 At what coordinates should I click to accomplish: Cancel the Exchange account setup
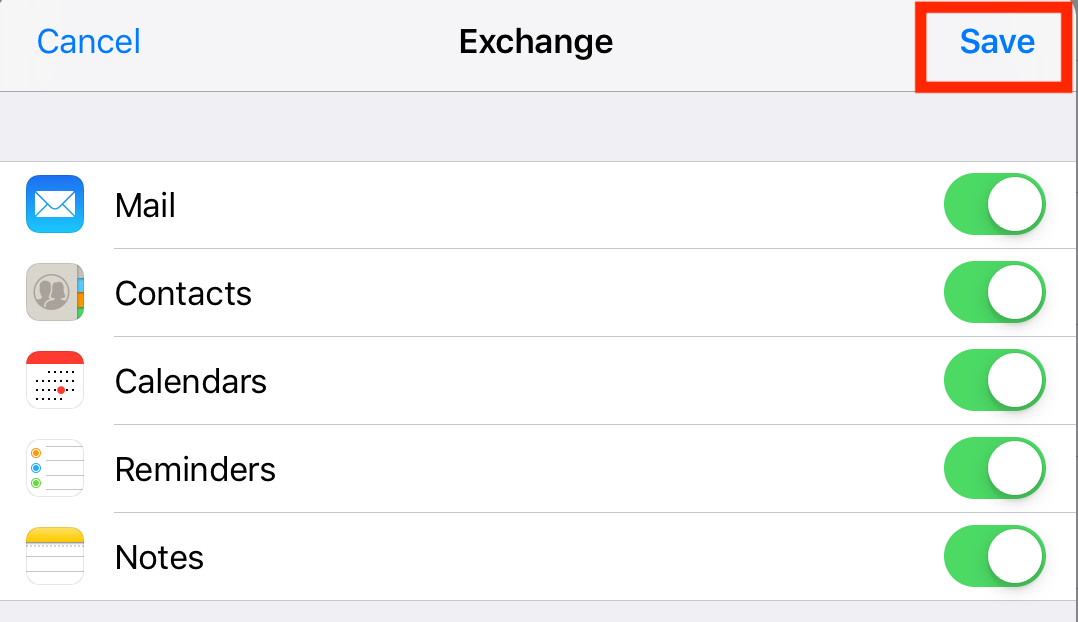pos(89,42)
